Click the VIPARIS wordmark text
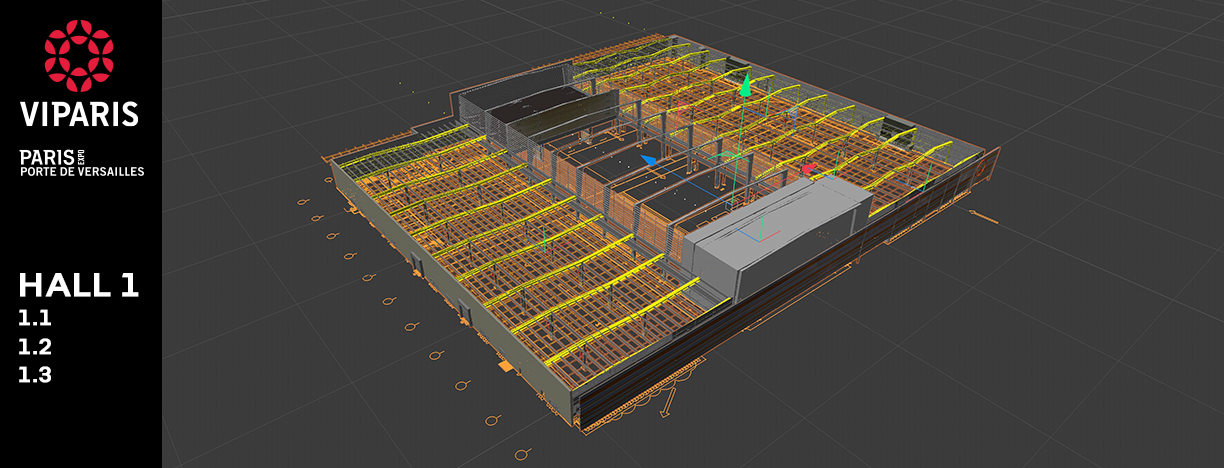 [x=80, y=113]
